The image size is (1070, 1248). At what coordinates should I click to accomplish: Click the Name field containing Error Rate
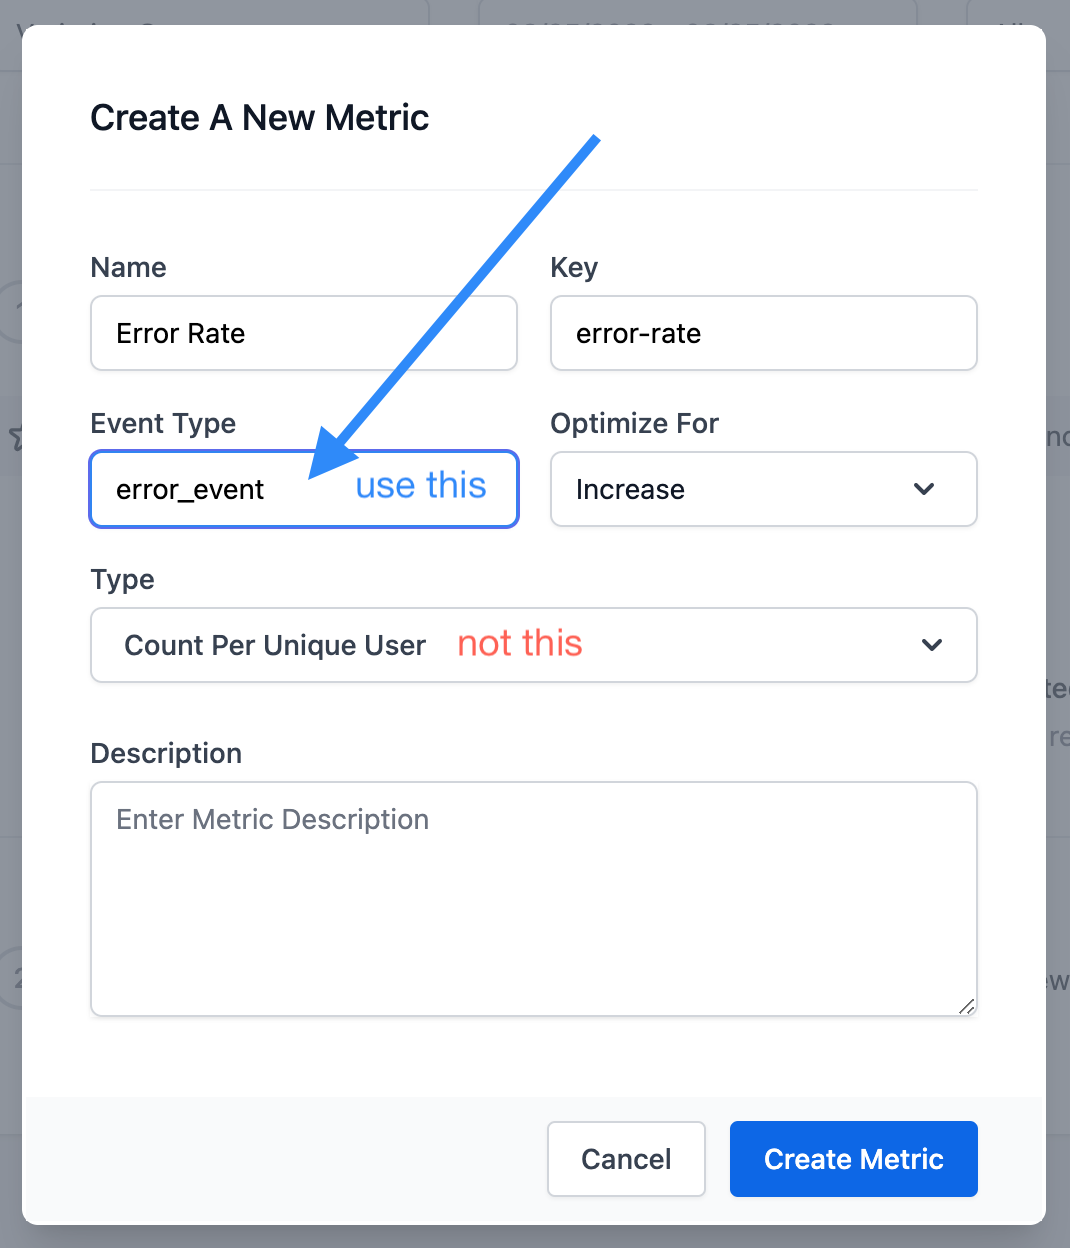(303, 333)
